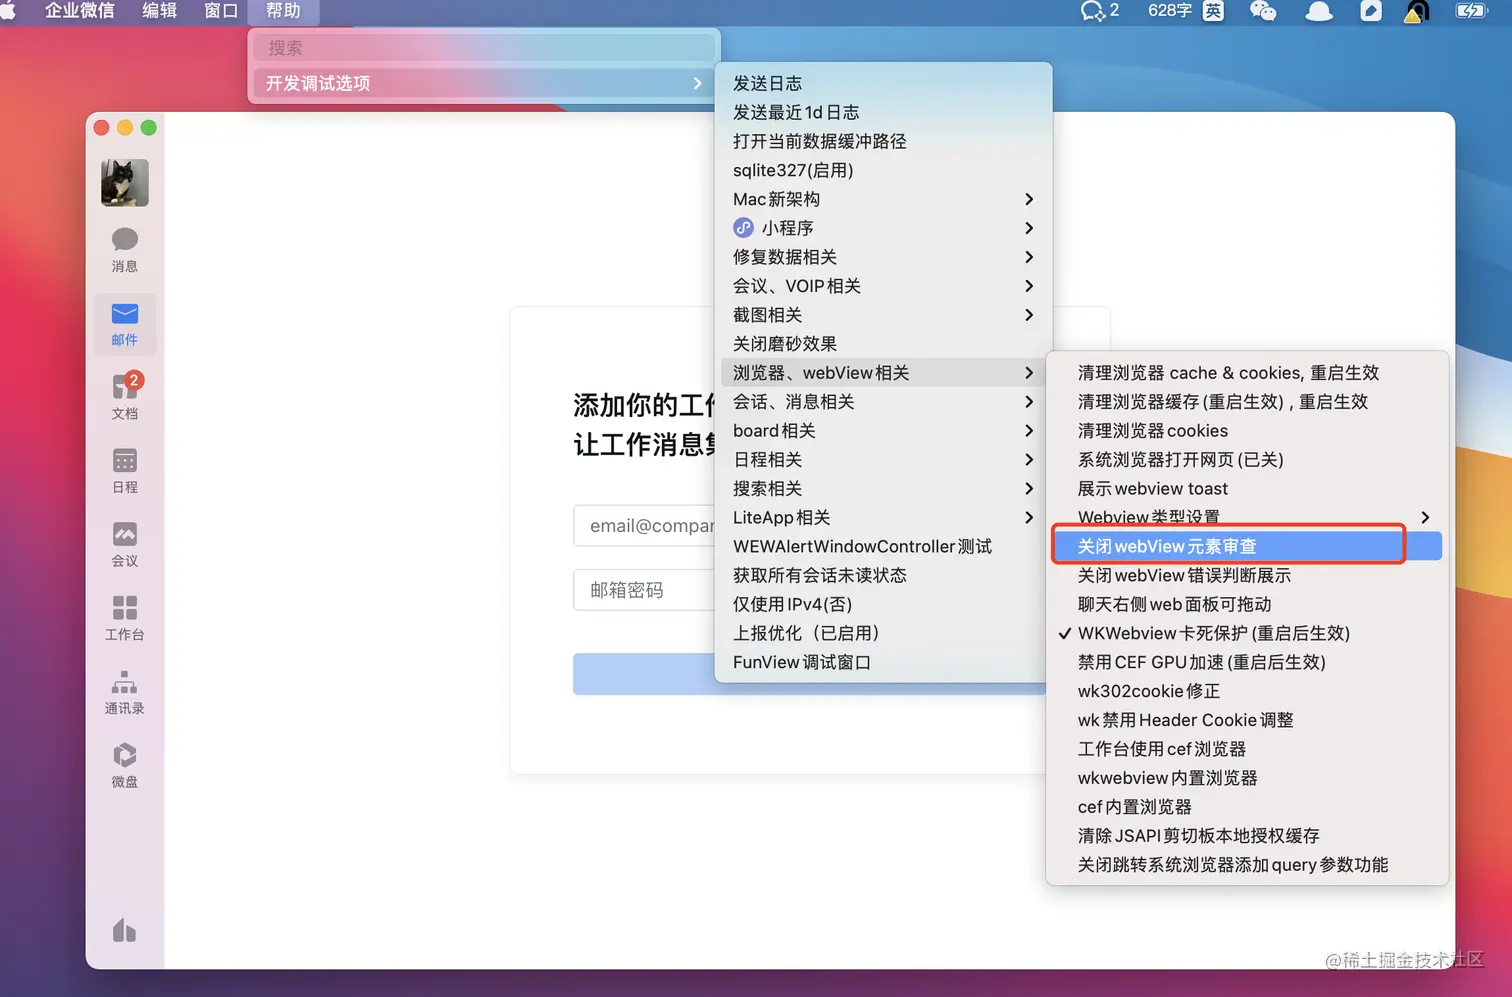Screen dimensions: 1512x997
Task: Select 发送日志 from the debug menu
Action: [x=766, y=83]
